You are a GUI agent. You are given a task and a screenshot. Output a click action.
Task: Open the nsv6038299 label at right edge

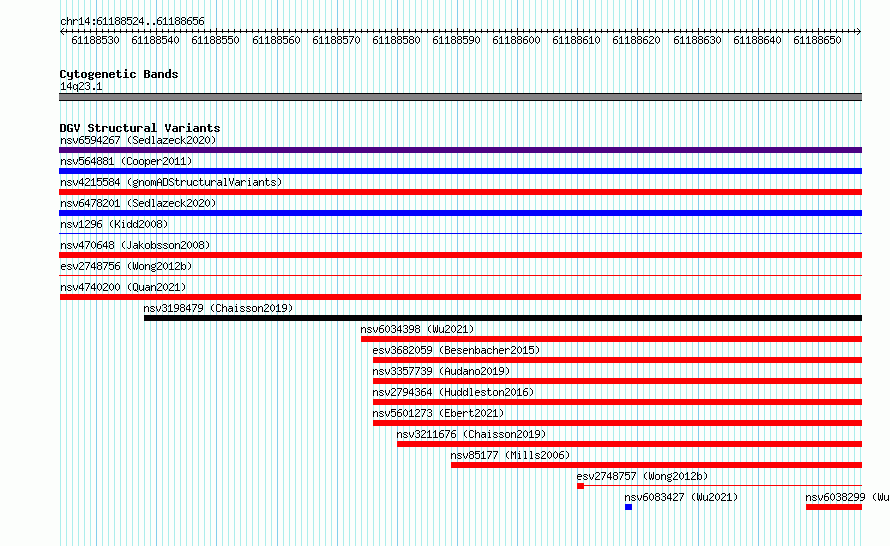[x=847, y=497]
